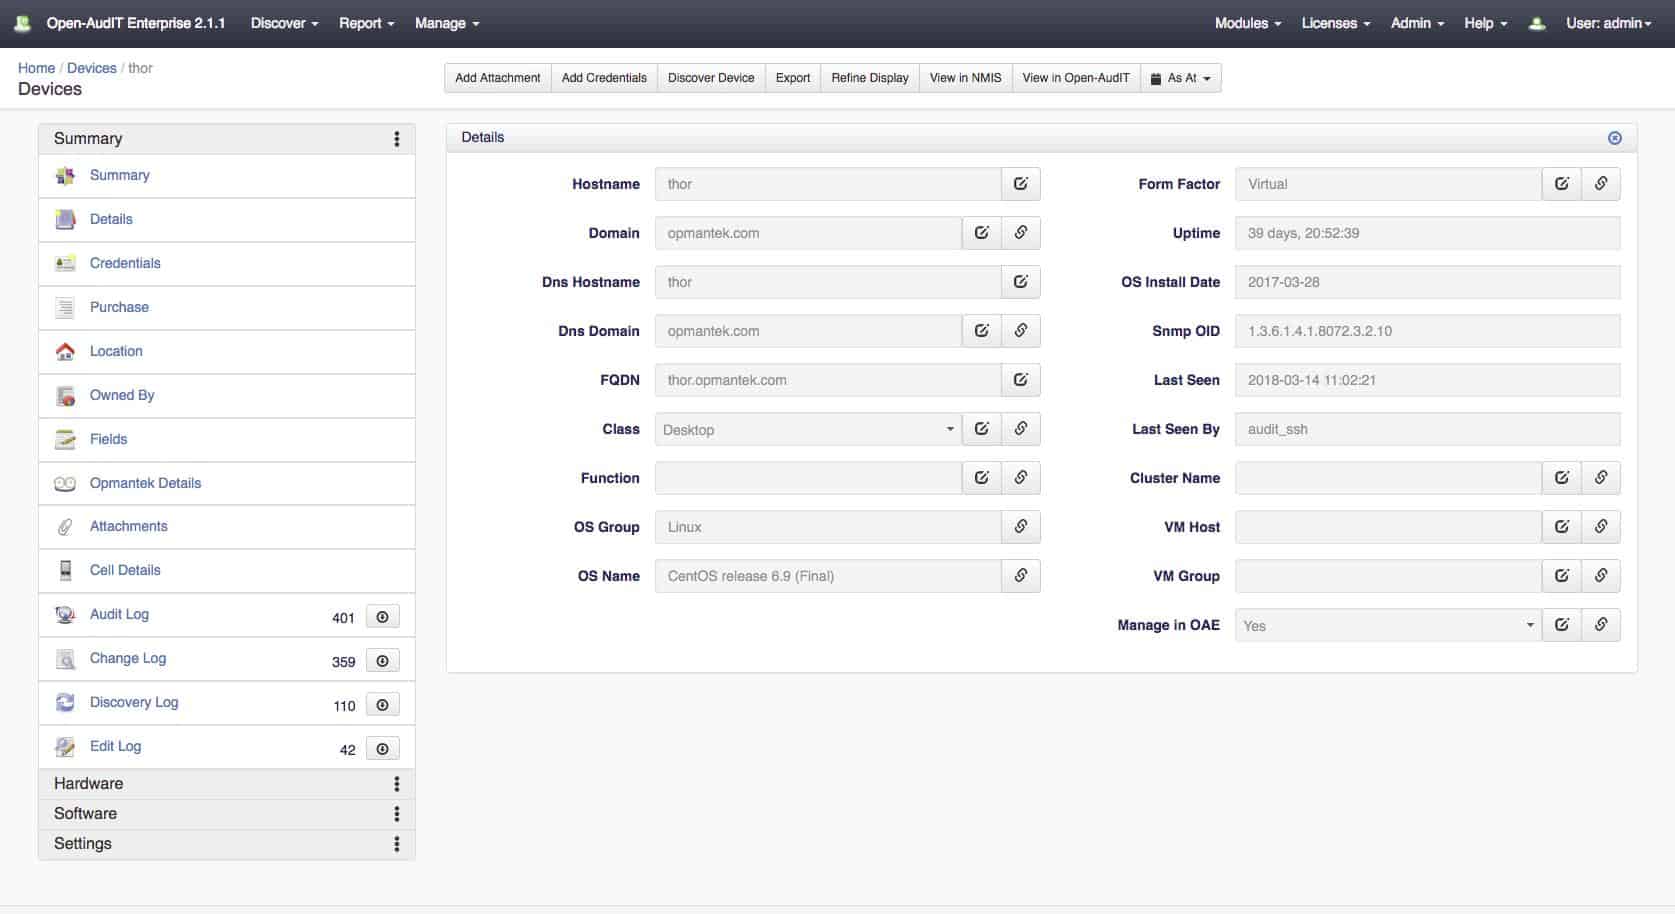Open the Class dropdown showing Desktop
This screenshot has height=914, width=1675.
click(808, 429)
